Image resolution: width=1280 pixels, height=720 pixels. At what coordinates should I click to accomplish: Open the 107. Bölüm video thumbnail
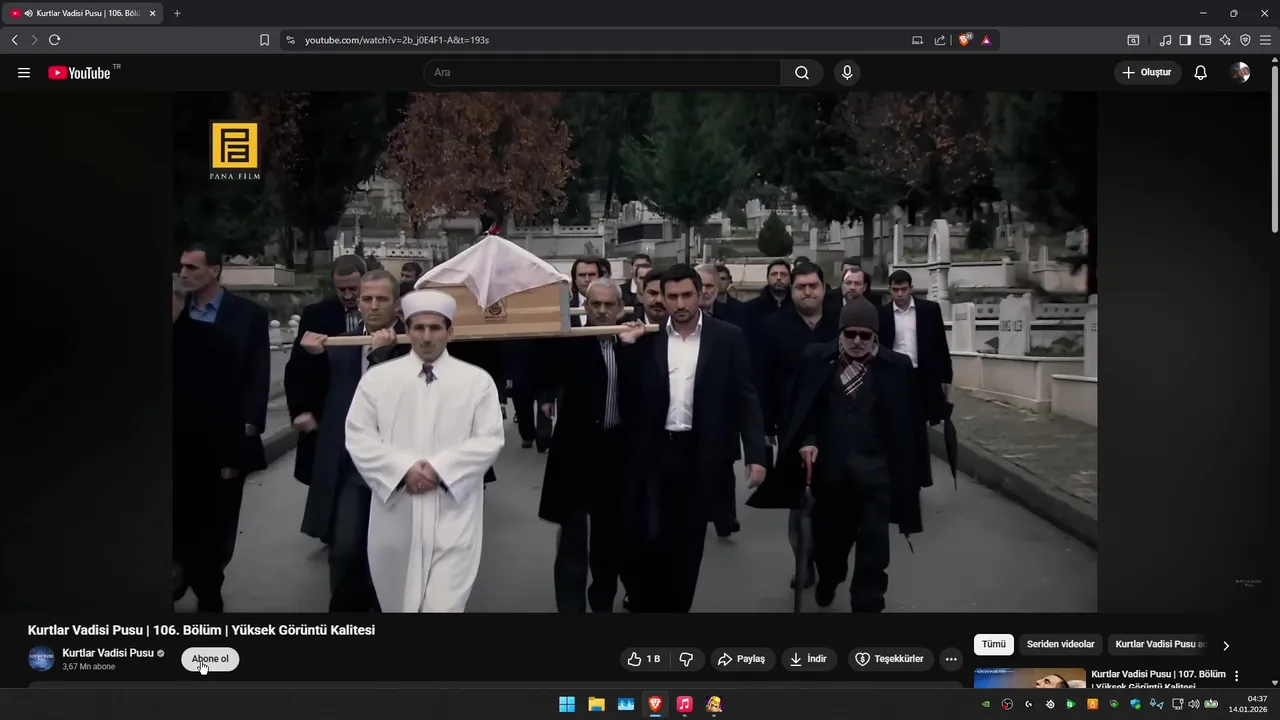pyautogui.click(x=1030, y=679)
